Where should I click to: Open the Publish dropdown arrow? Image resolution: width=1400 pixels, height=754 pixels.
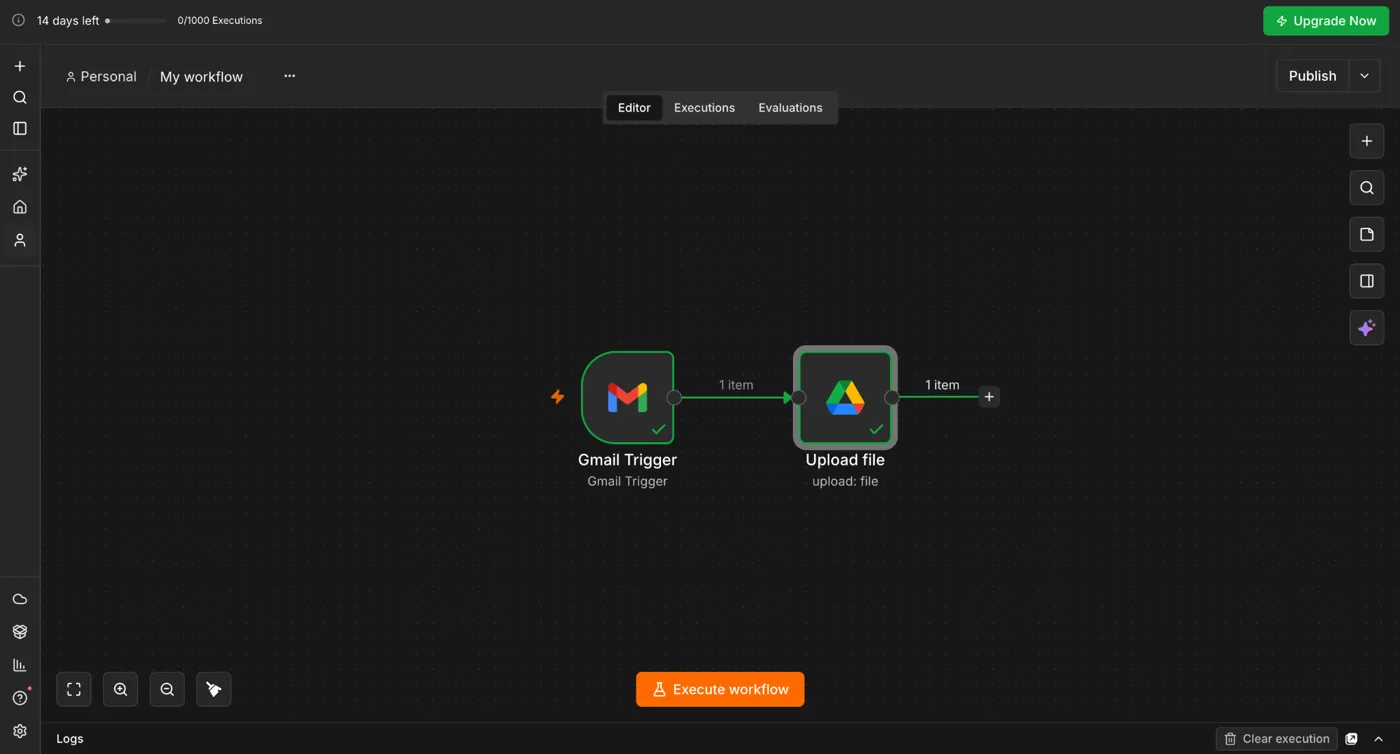pos(1364,76)
